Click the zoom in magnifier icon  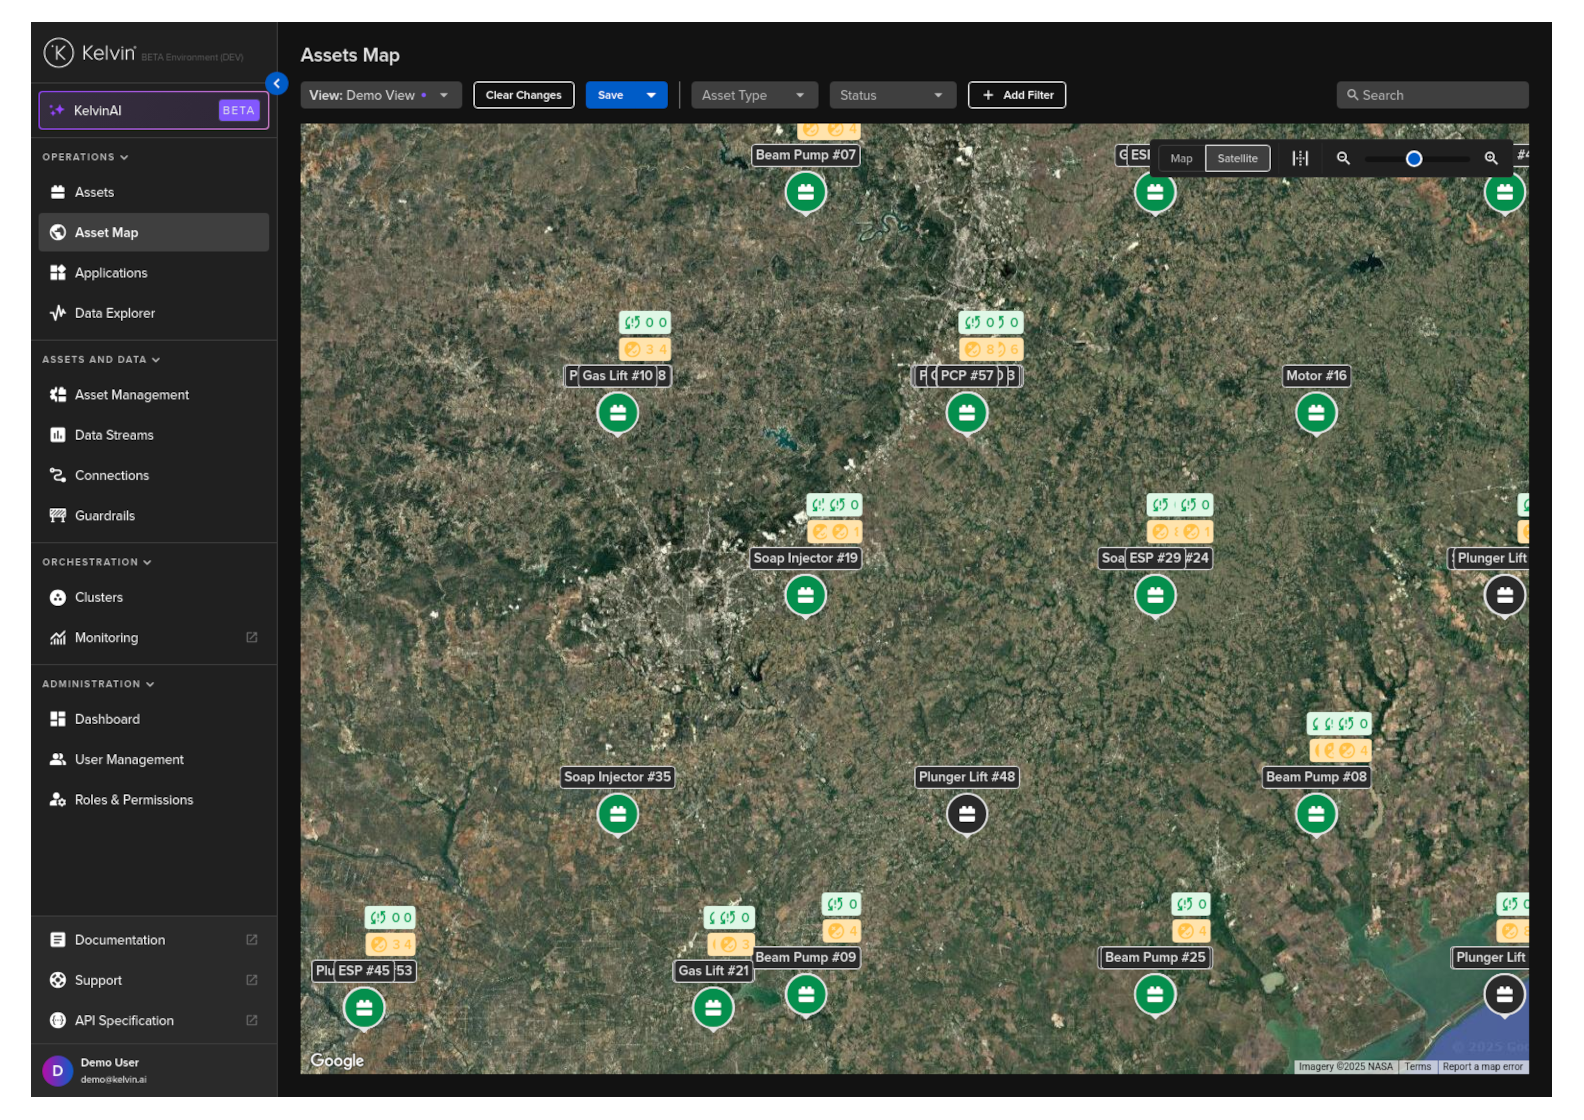pyautogui.click(x=1490, y=159)
